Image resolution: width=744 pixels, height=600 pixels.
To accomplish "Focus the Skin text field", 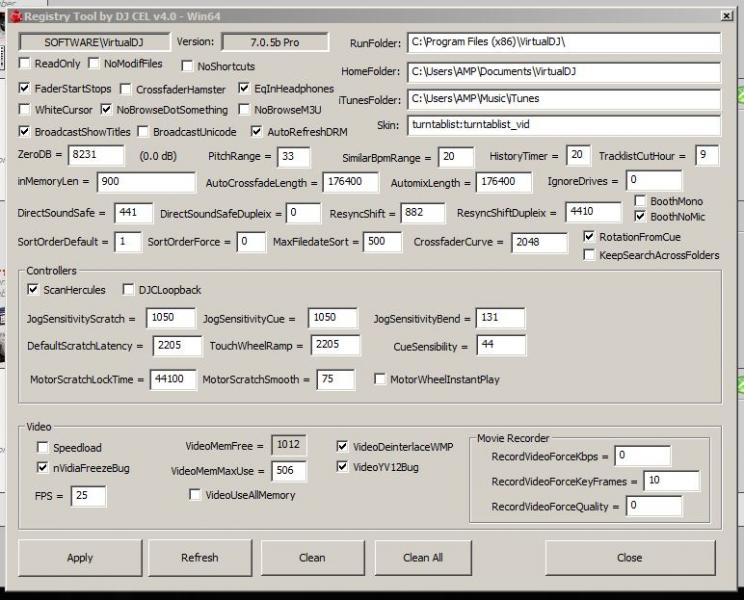I will click(x=563, y=125).
